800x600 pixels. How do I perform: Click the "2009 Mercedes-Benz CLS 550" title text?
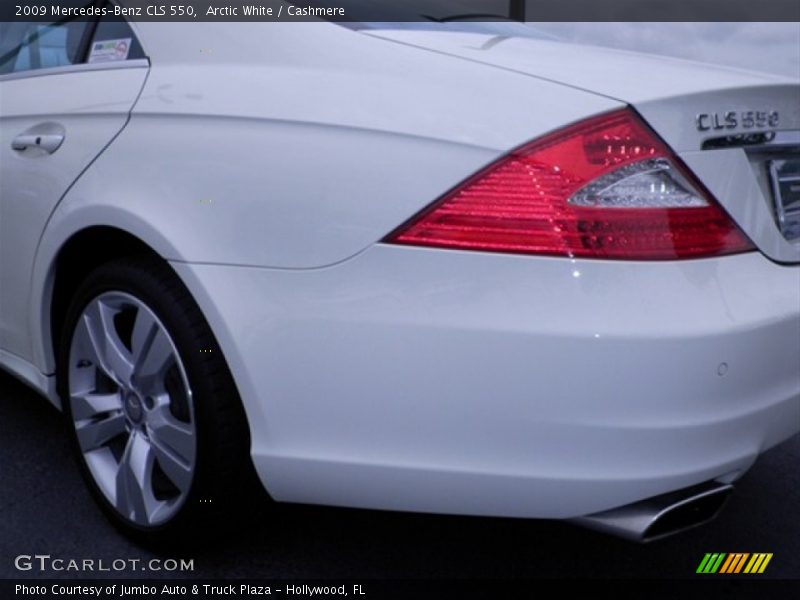[105, 11]
